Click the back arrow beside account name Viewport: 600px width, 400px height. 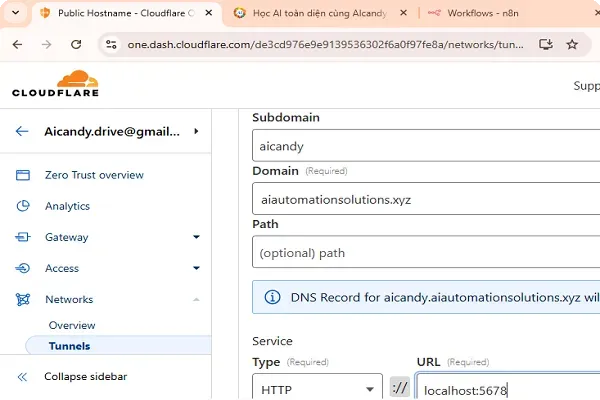point(22,132)
